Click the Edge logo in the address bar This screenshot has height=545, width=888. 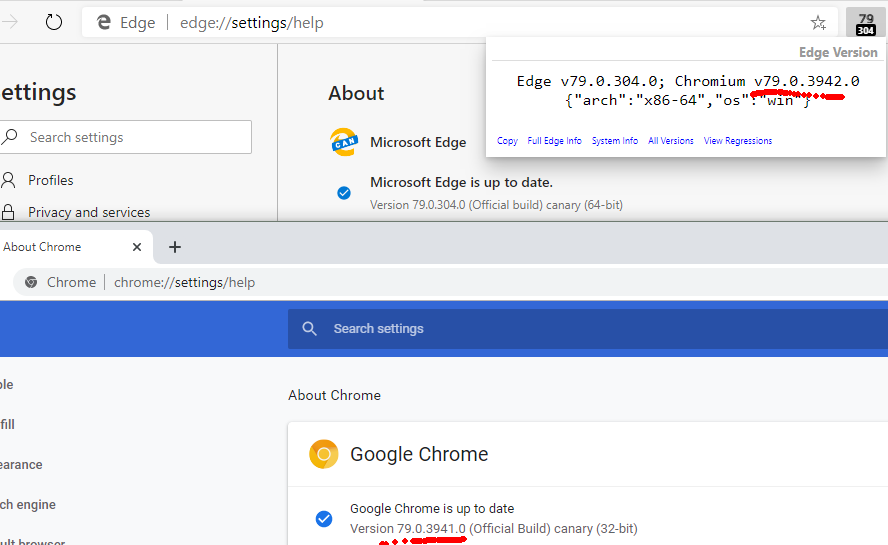[x=104, y=23]
